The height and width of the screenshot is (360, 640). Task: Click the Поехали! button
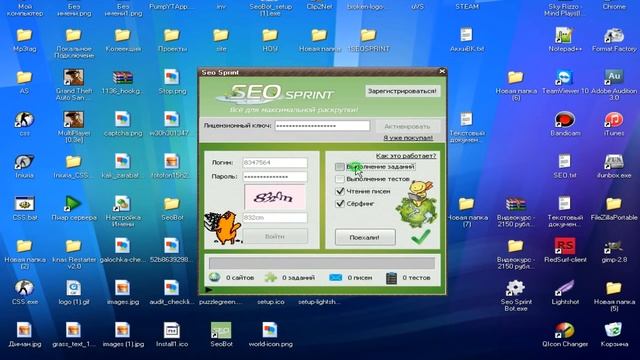point(365,237)
